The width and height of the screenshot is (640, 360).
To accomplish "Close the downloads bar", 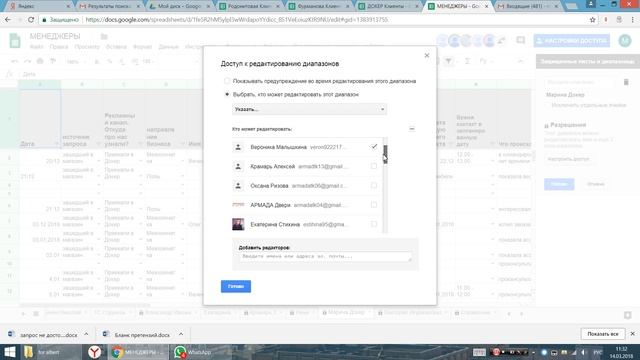I will point(633,334).
